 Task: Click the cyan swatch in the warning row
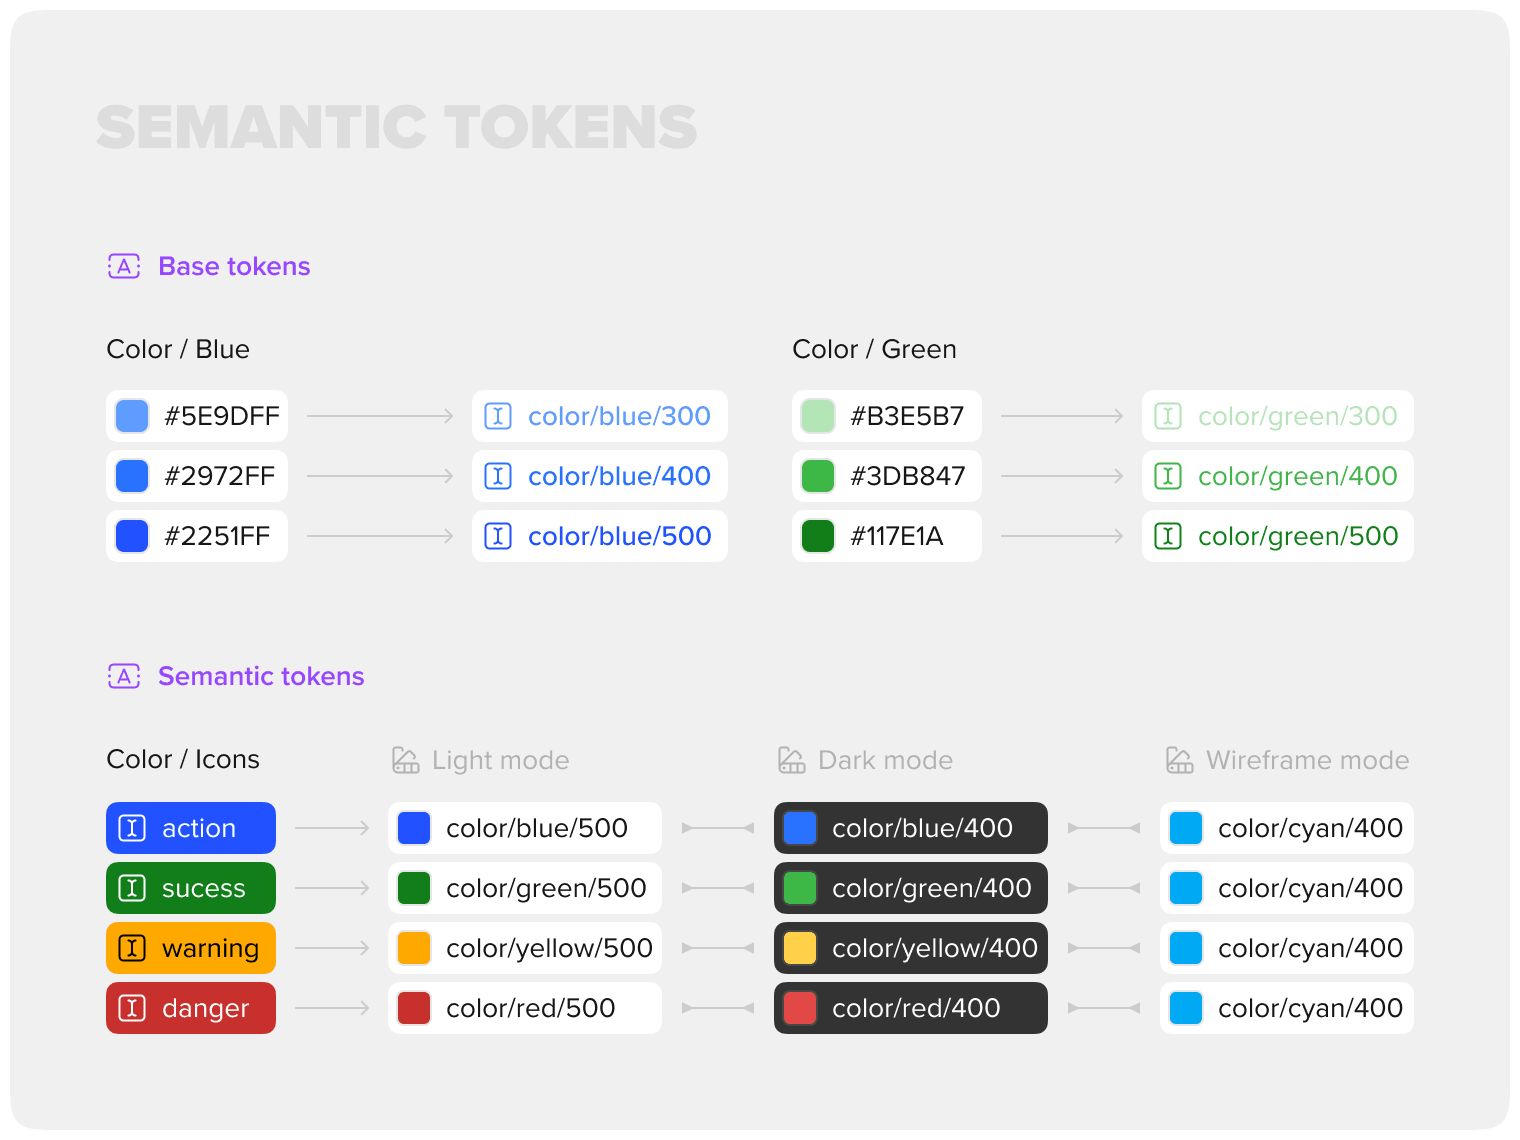pyautogui.click(x=1186, y=948)
